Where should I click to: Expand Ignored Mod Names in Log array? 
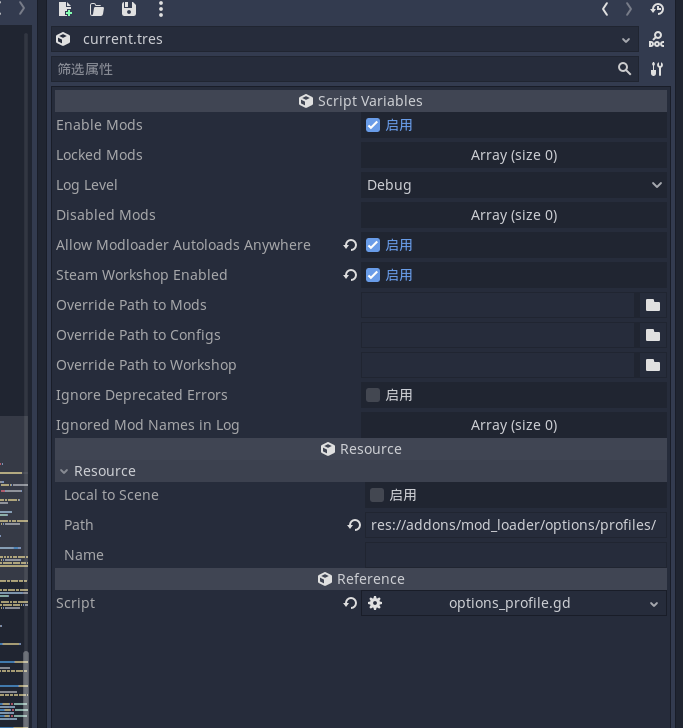(x=514, y=425)
